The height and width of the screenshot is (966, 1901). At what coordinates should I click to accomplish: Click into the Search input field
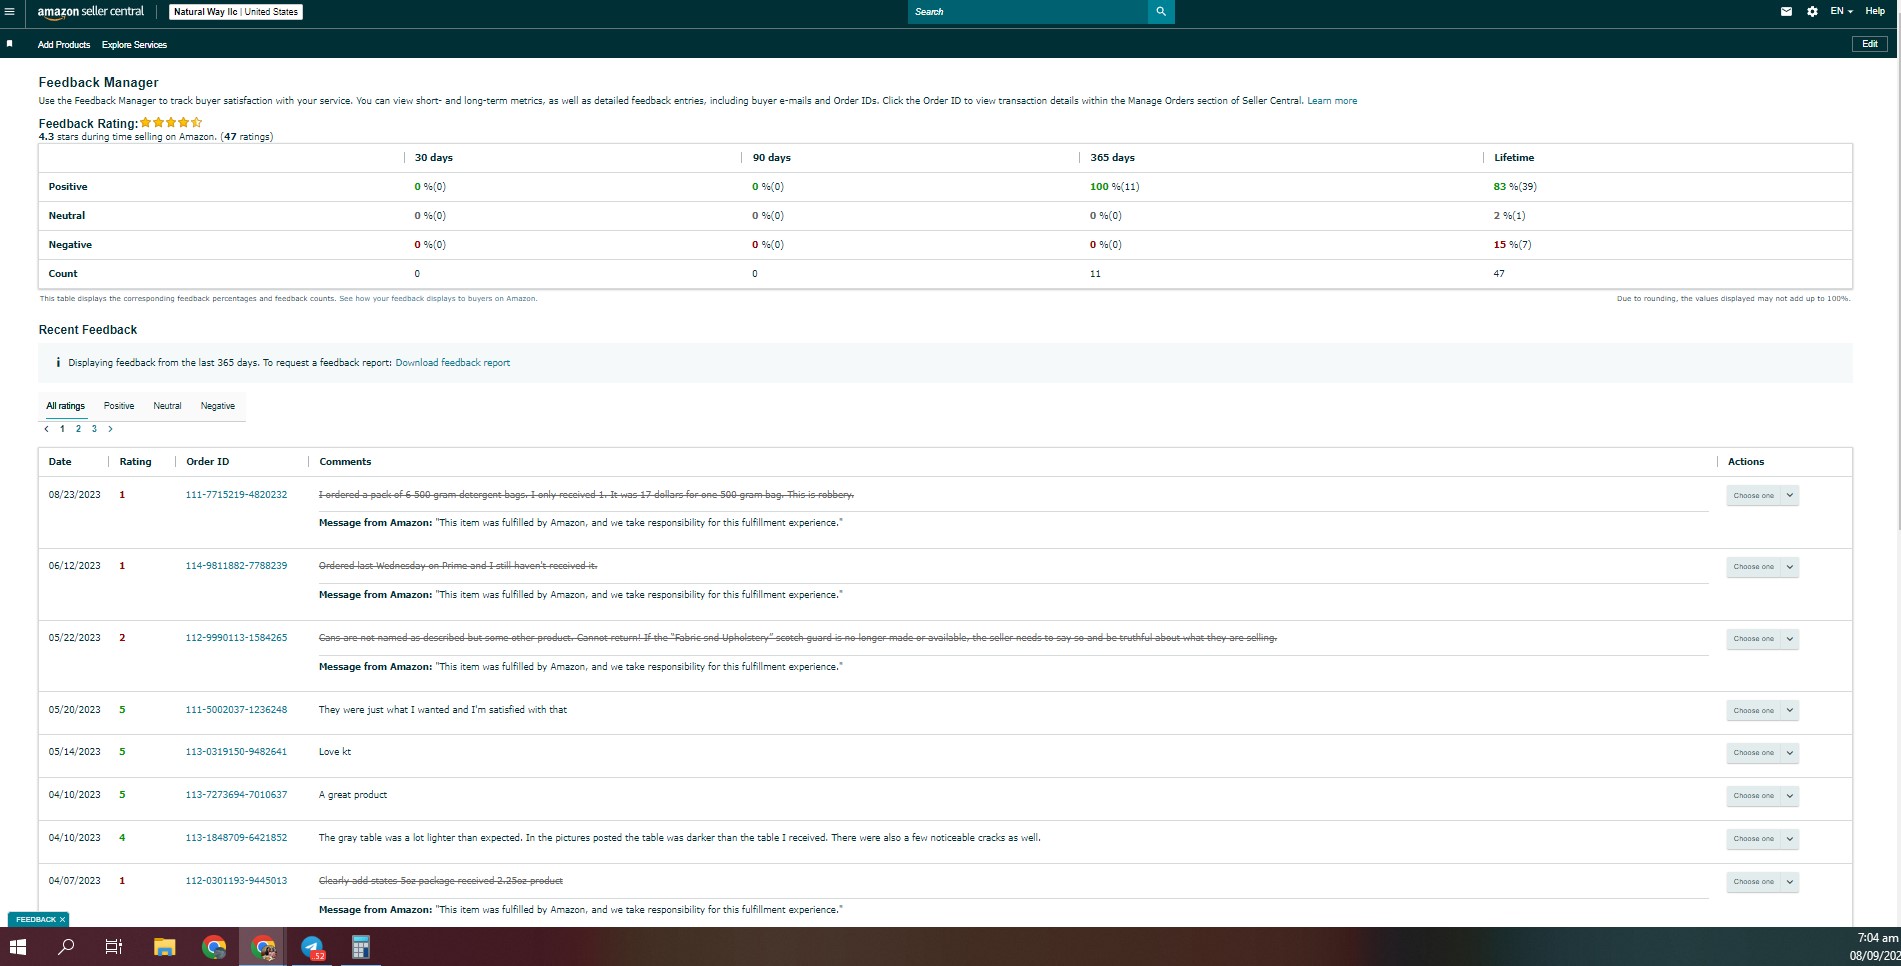point(1028,12)
